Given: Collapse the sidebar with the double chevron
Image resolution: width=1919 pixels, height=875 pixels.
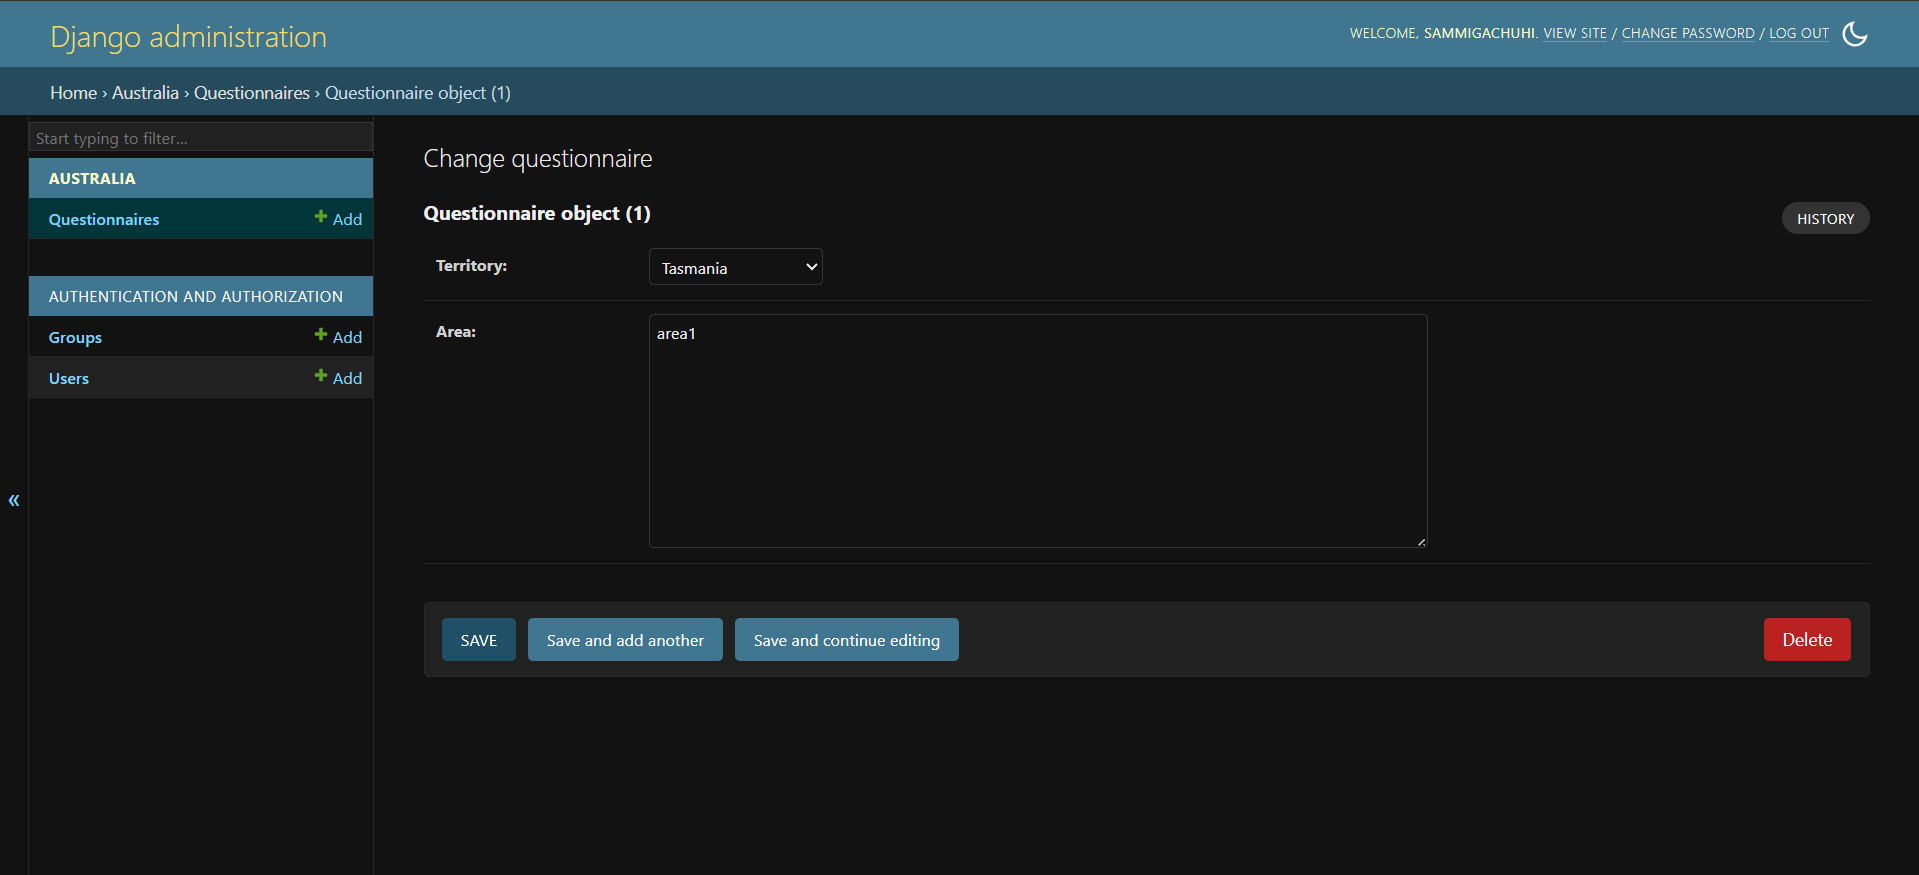Looking at the screenshot, I should pyautogui.click(x=14, y=500).
